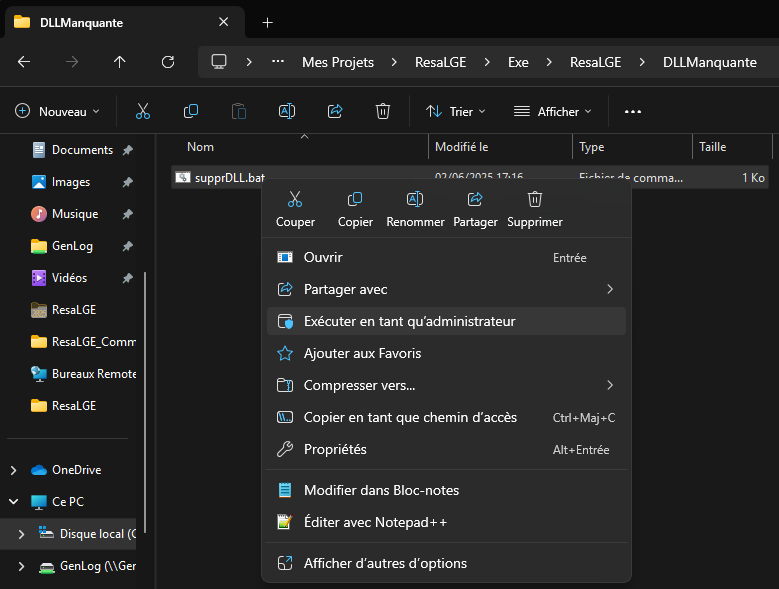Select the supprDLL.bat file icon
Screen dimensions: 779x589
tap(183, 177)
